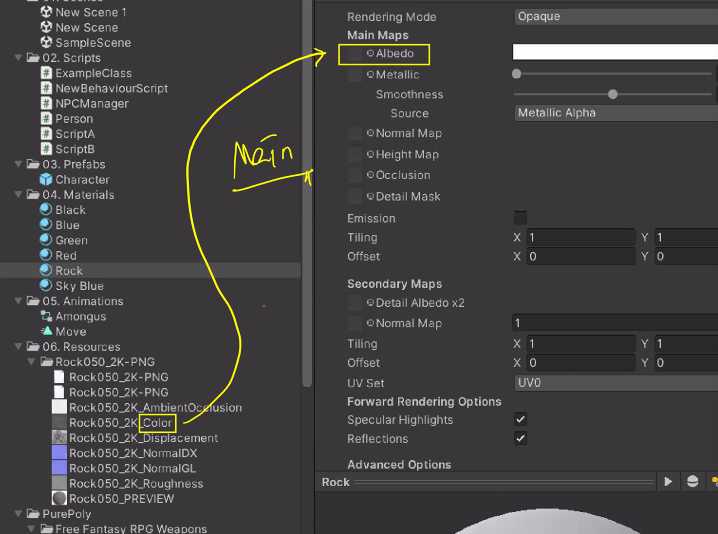Select the Rock050_2K_Roughness texture

136,484
